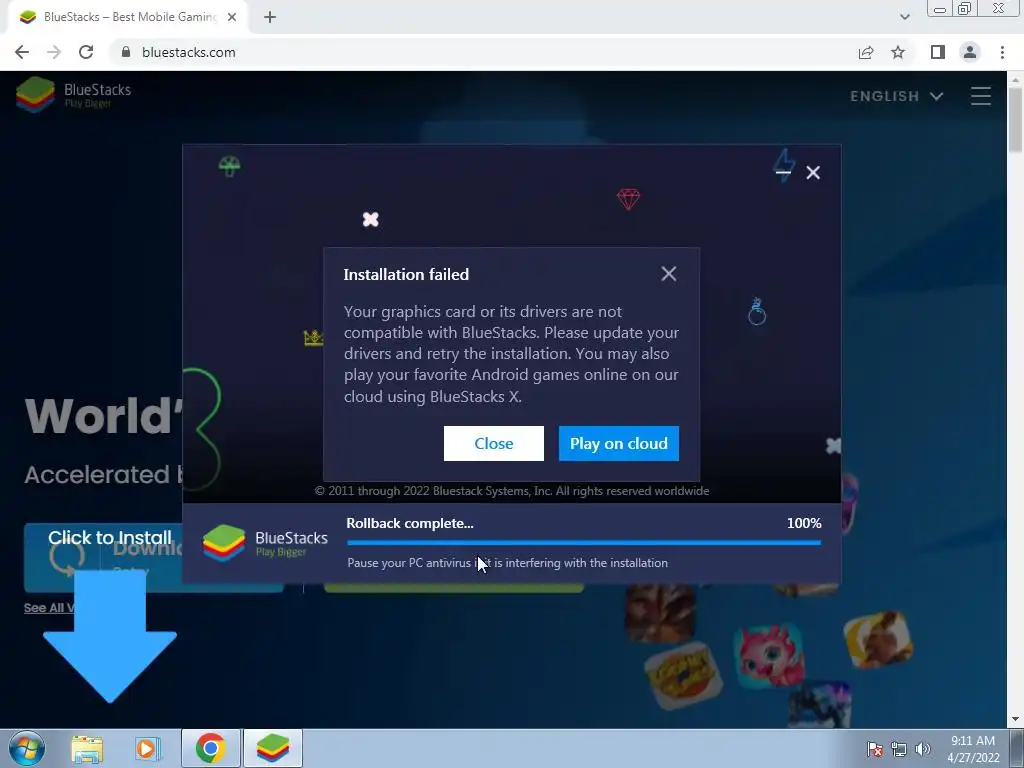This screenshot has width=1024, height=768.
Task: Dismiss Installation failed dialog with its X
Action: (669, 274)
